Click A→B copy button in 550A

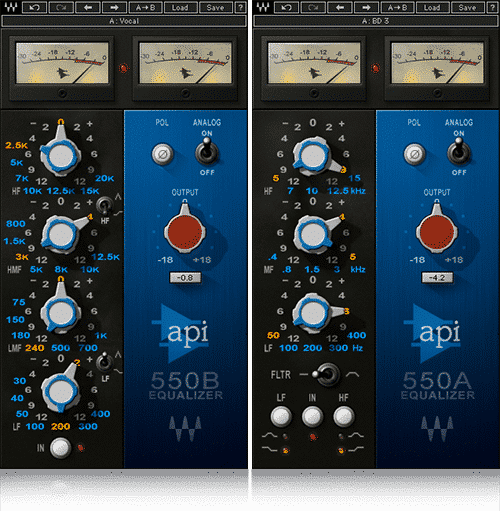tap(397, 7)
